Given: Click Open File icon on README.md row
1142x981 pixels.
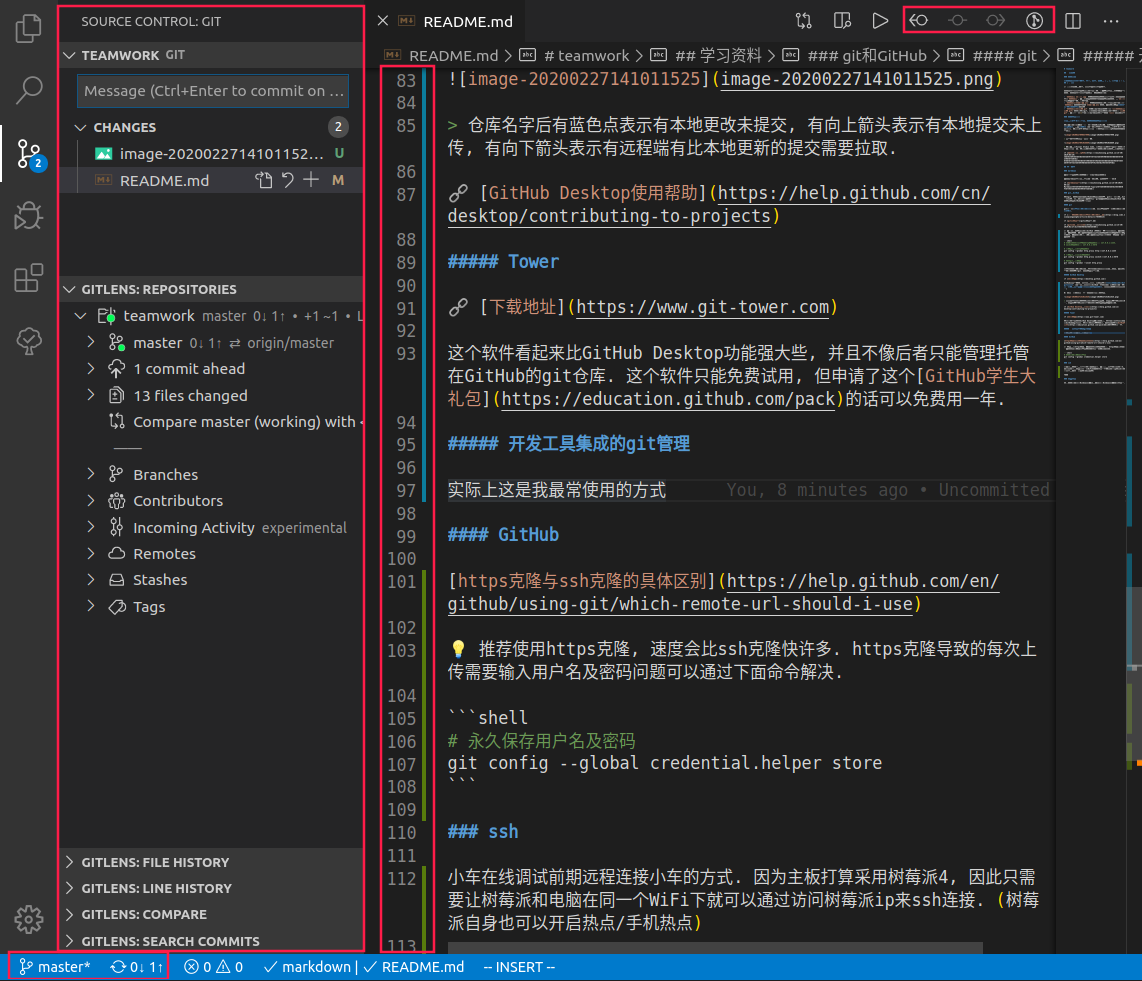Looking at the screenshot, I should pos(264,180).
